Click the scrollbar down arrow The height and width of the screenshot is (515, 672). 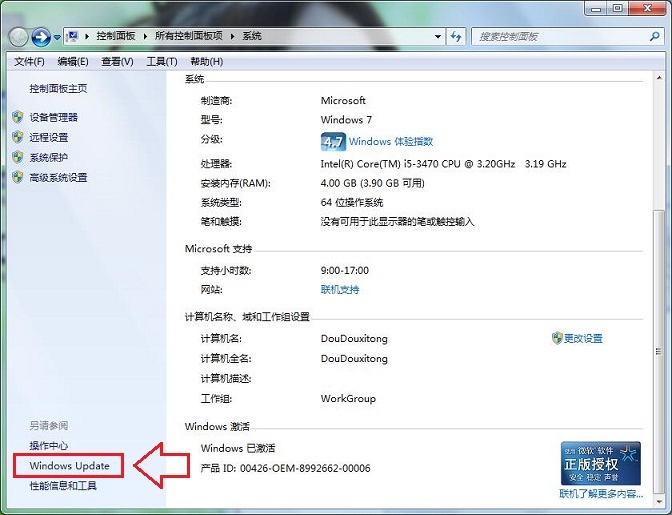[659, 500]
